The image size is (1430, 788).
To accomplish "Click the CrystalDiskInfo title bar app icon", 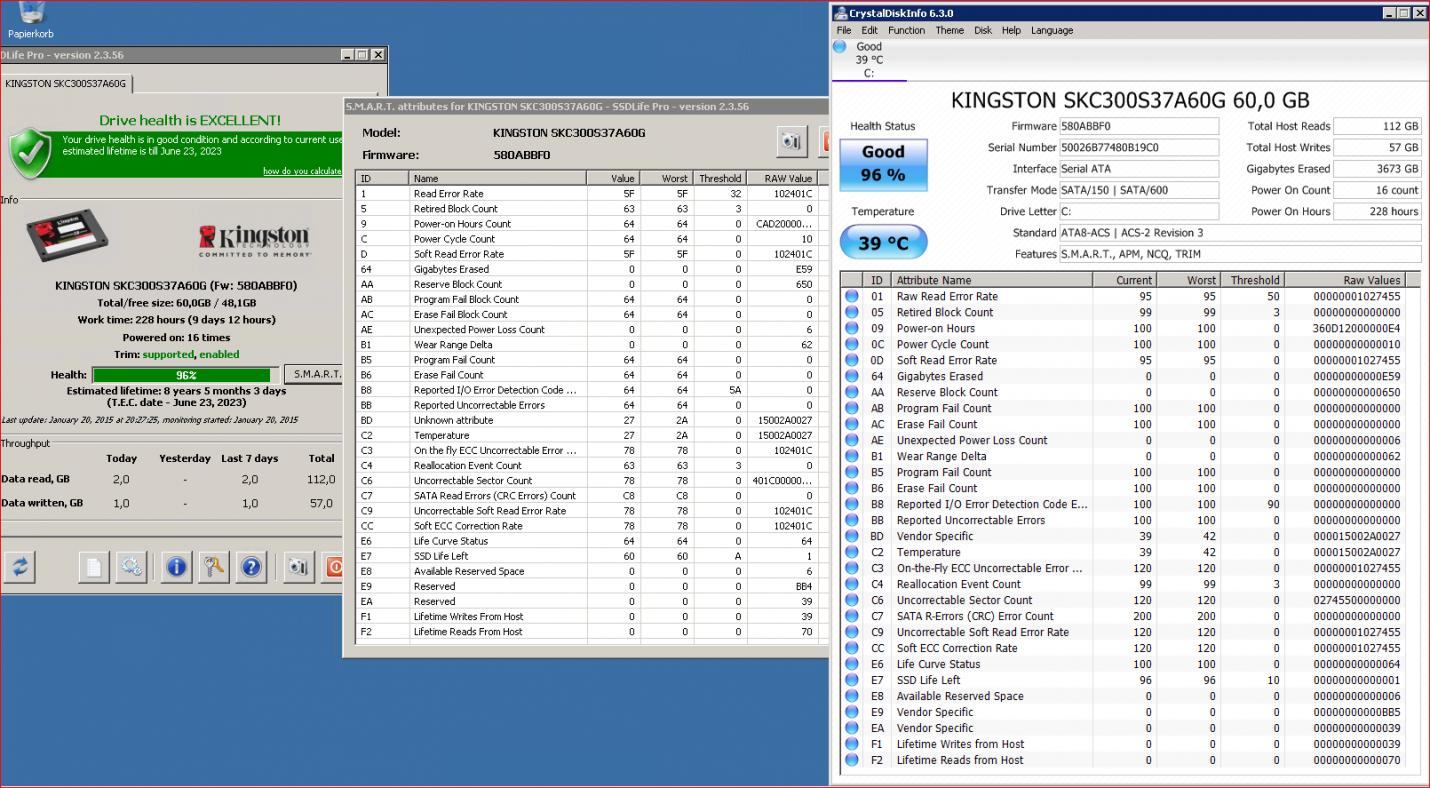I will (x=841, y=13).
